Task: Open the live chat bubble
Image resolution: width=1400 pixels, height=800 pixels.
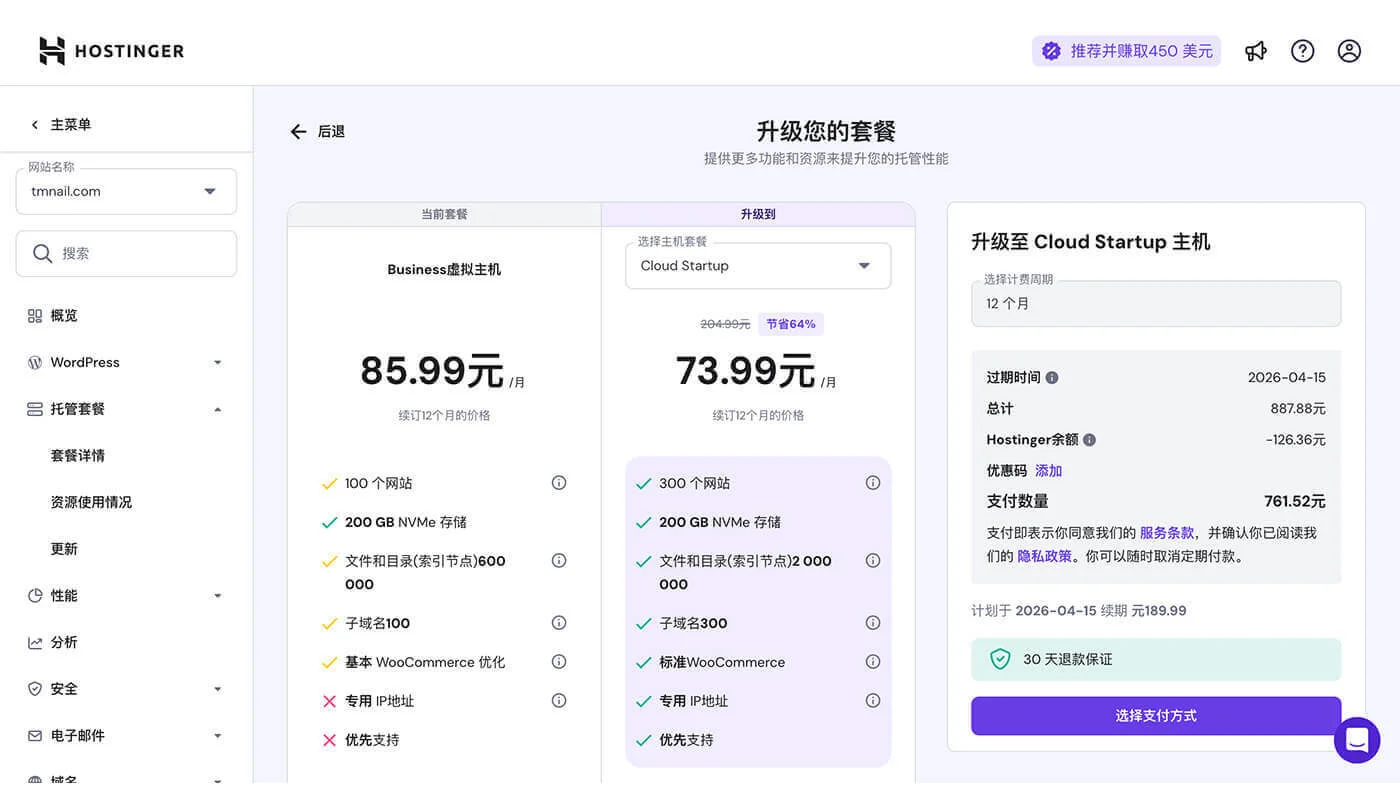Action: [1357, 740]
